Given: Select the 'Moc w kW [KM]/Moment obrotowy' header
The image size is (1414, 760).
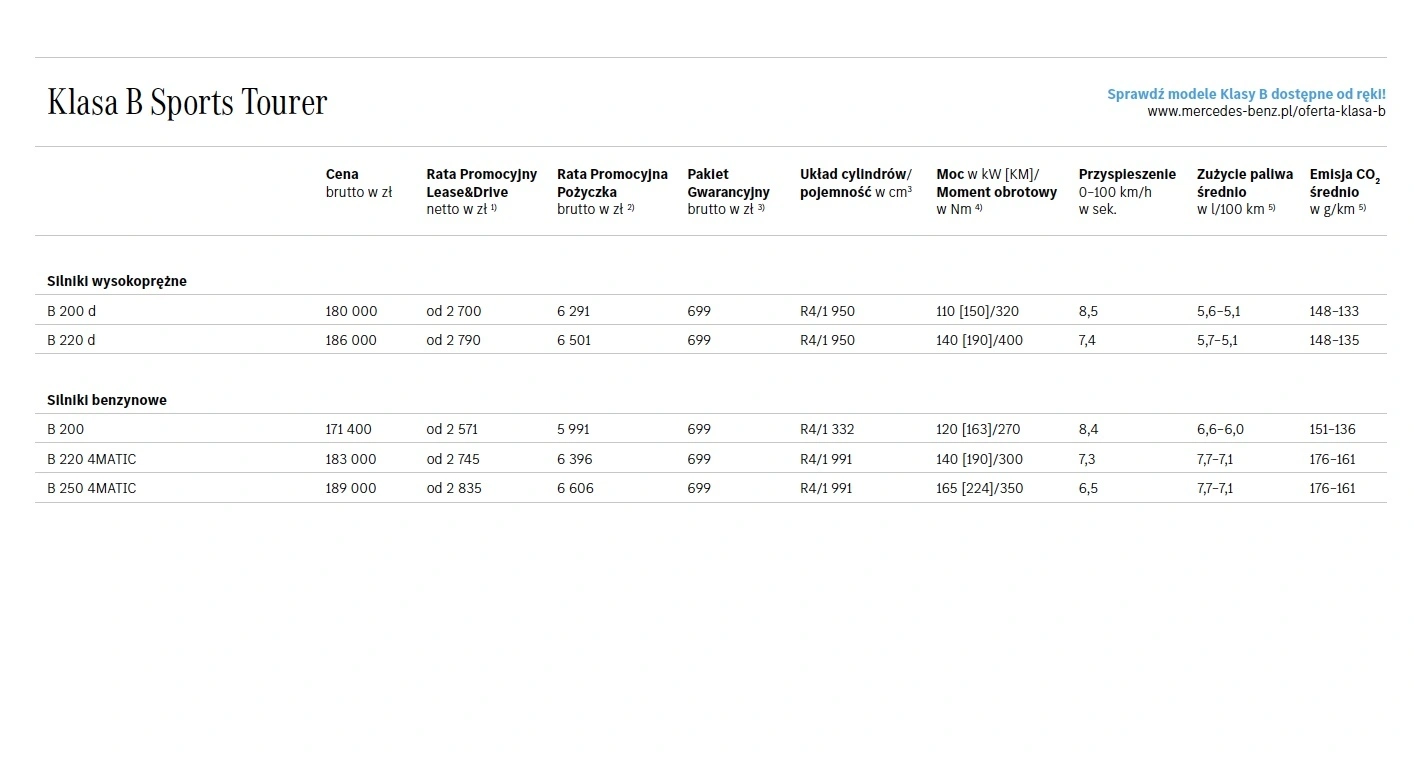Looking at the screenshot, I should 996,191.
